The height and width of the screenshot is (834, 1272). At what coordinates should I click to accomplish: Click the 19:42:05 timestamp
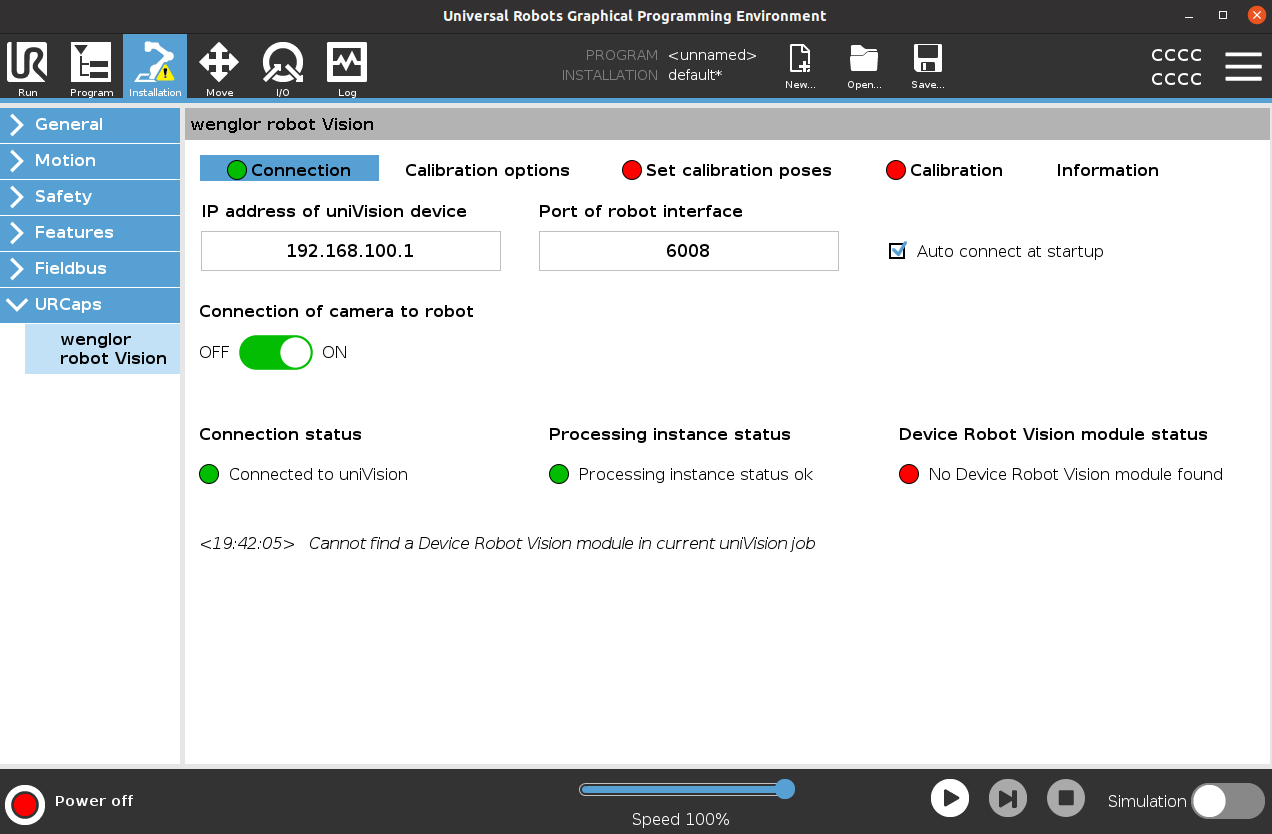pyautogui.click(x=247, y=543)
